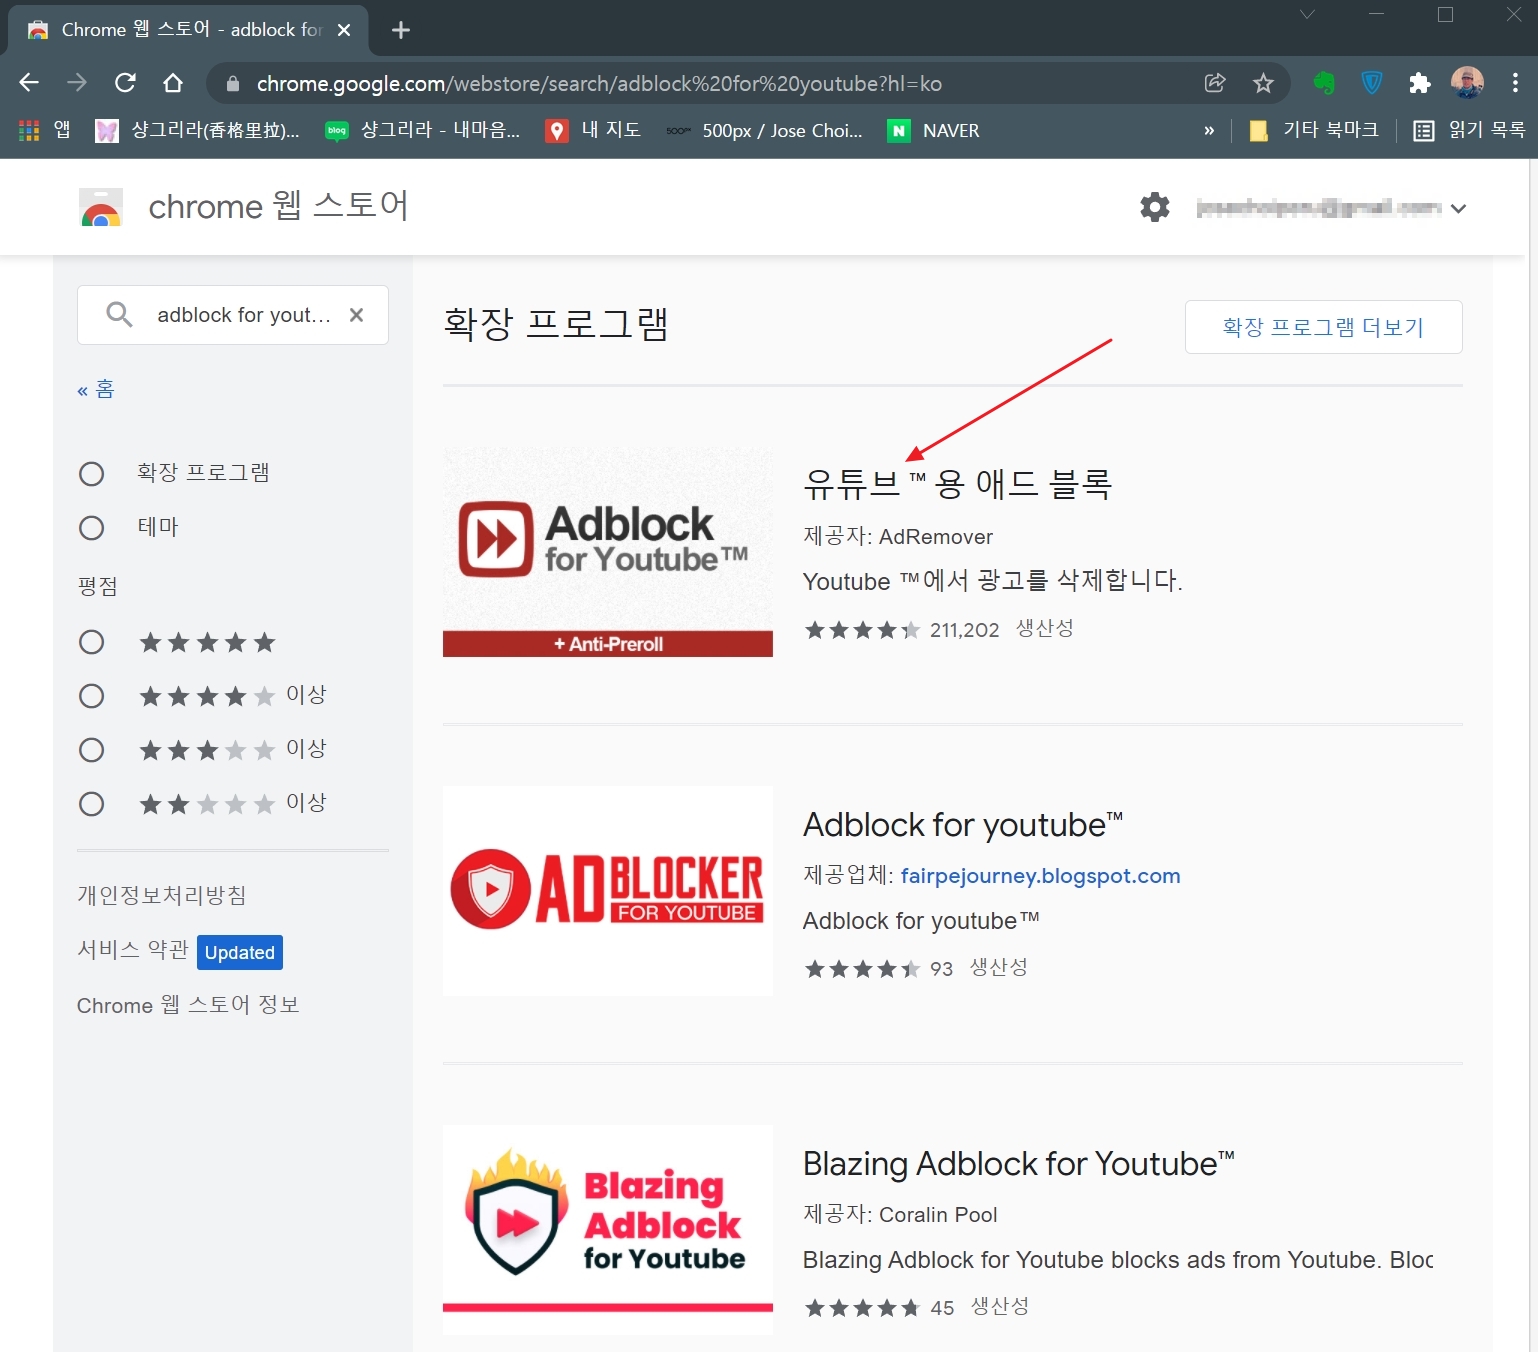Screen dimensions: 1538x1352
Task: Select the five-star rating filter
Action: point(91,642)
